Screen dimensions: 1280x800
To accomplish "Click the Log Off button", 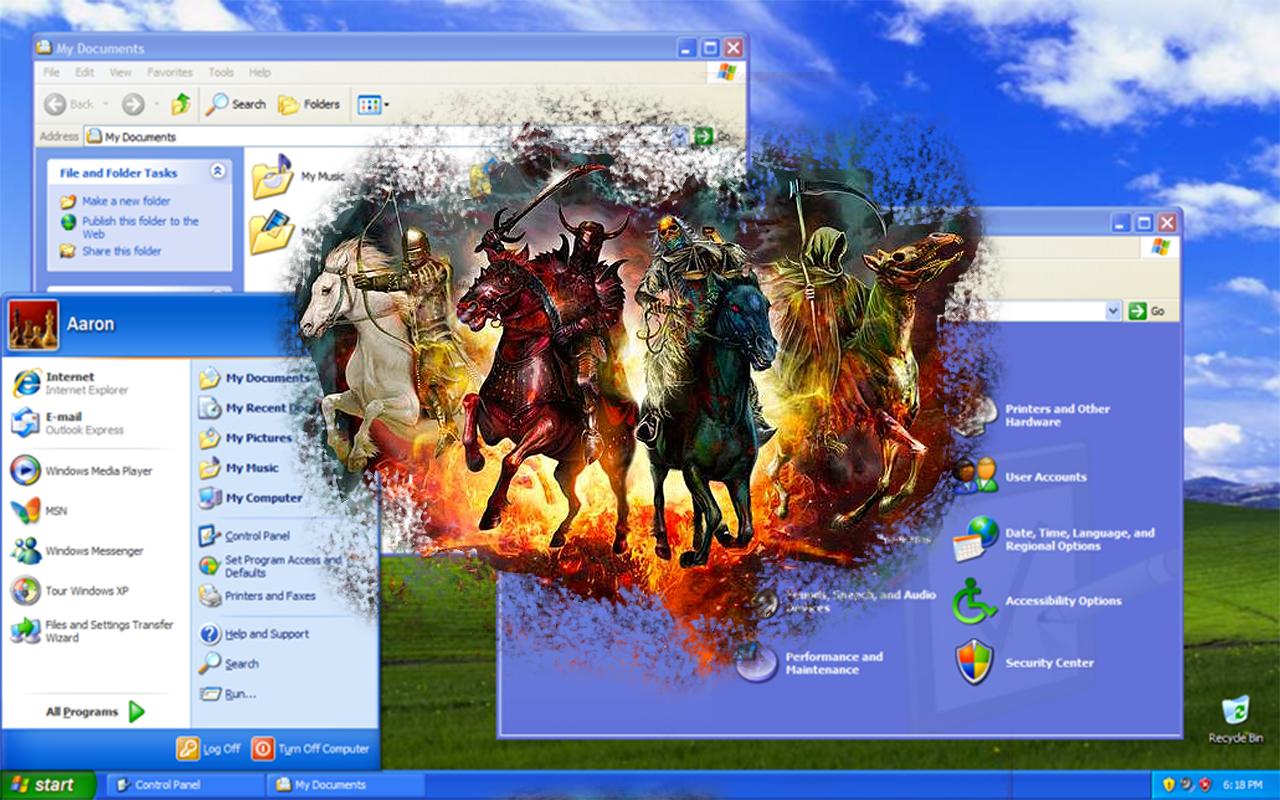I will [x=209, y=748].
